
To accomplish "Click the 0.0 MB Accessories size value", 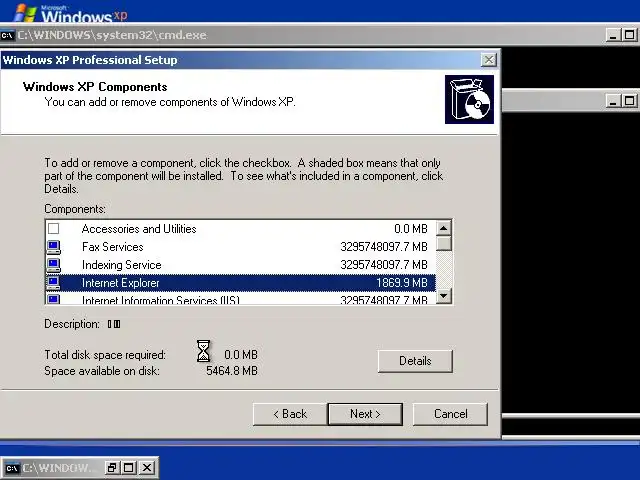I will (x=411, y=229).
